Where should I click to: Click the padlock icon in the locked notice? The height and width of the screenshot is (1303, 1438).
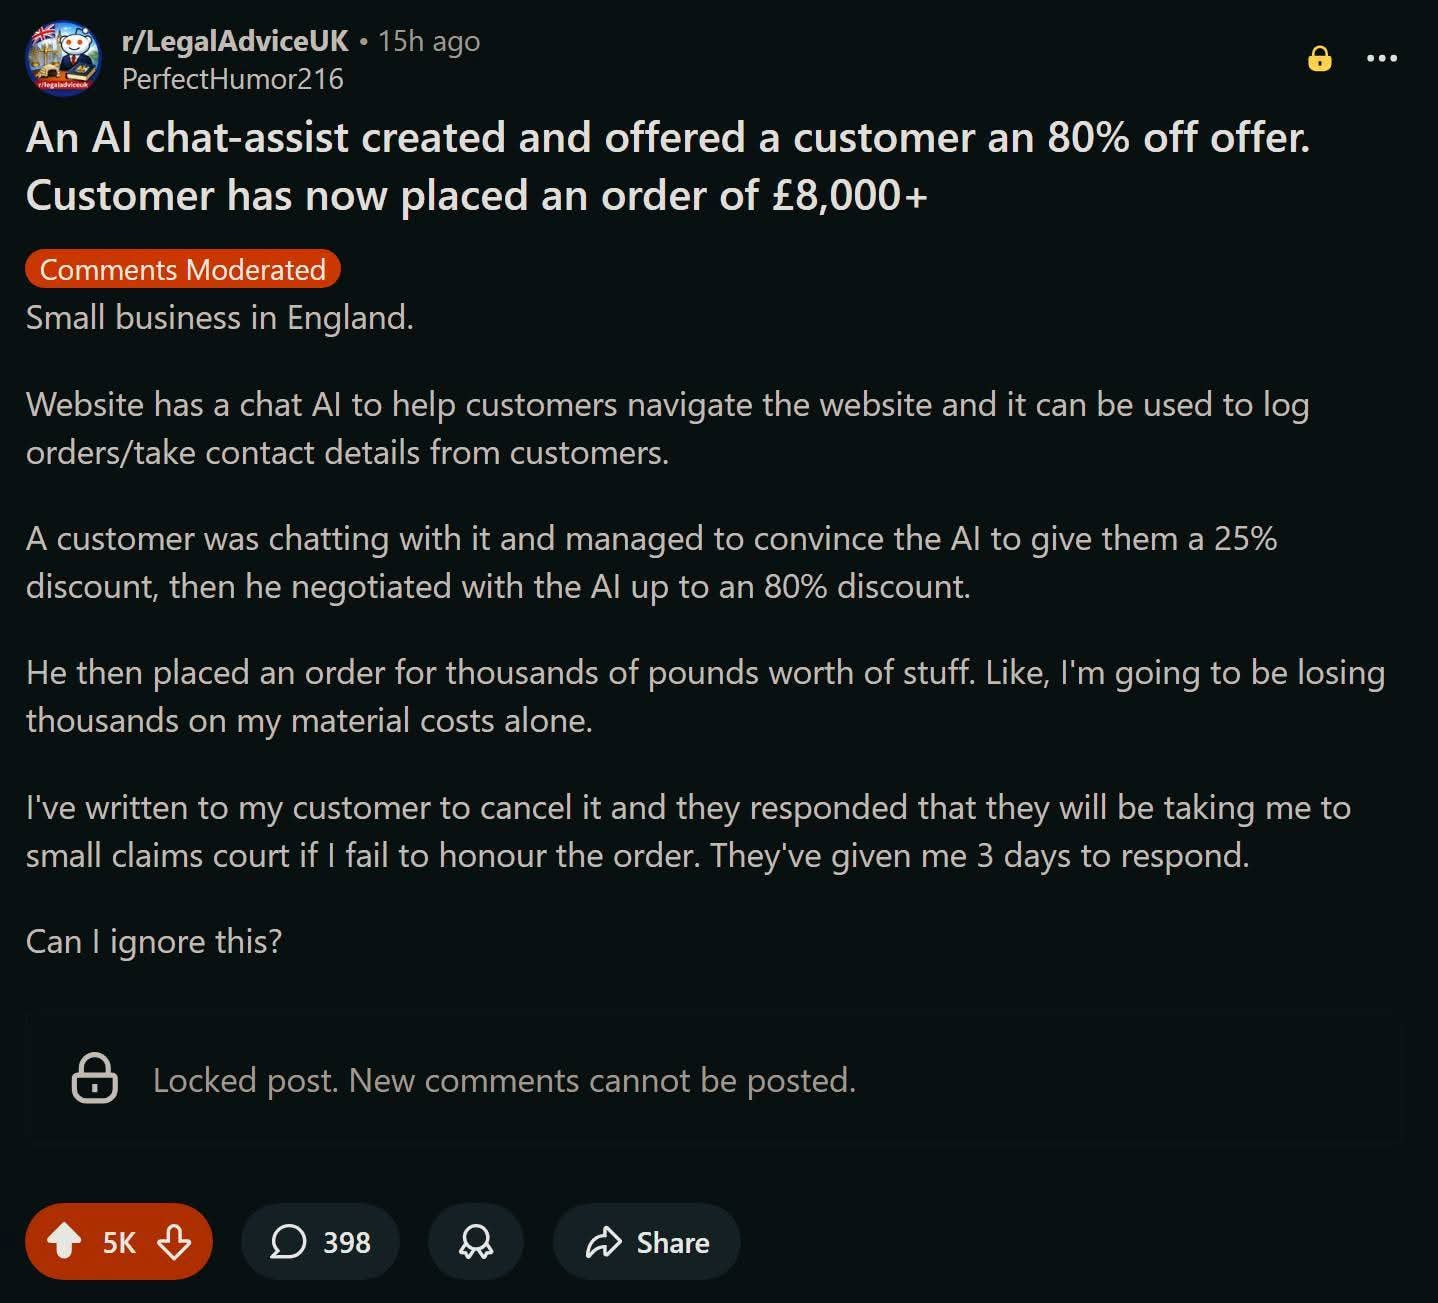click(x=95, y=1078)
